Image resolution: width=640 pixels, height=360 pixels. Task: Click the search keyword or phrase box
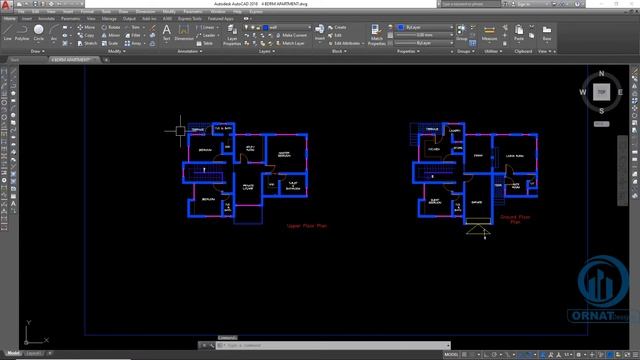(x=470, y=4)
